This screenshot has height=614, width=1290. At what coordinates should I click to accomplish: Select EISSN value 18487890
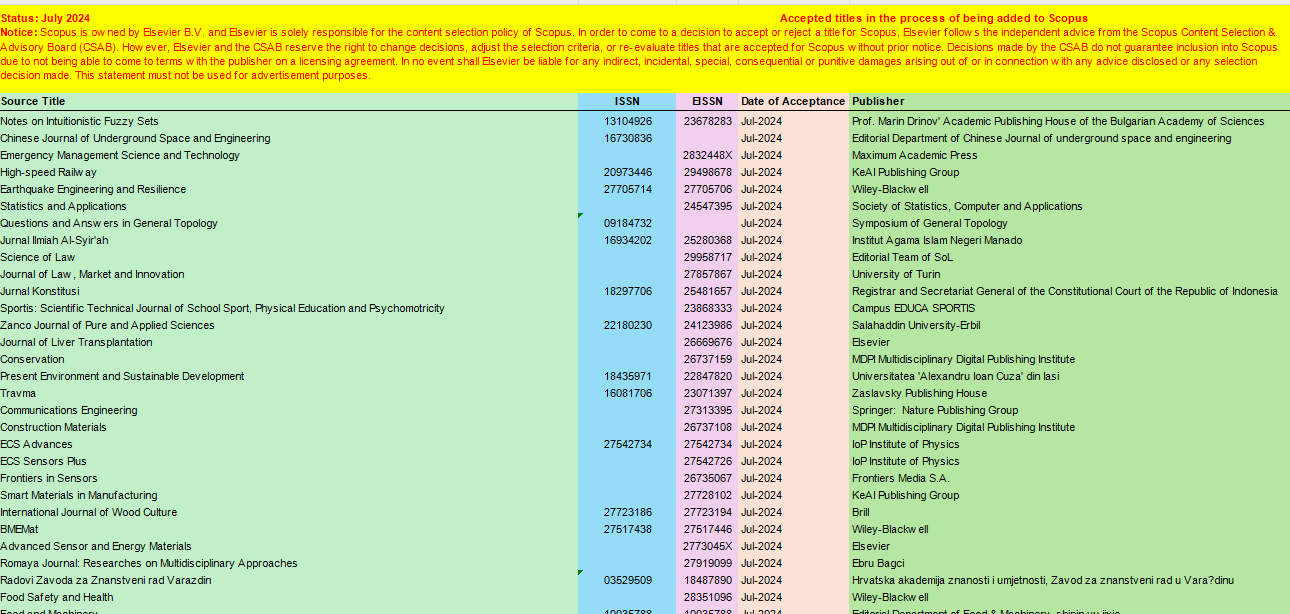click(x=707, y=580)
